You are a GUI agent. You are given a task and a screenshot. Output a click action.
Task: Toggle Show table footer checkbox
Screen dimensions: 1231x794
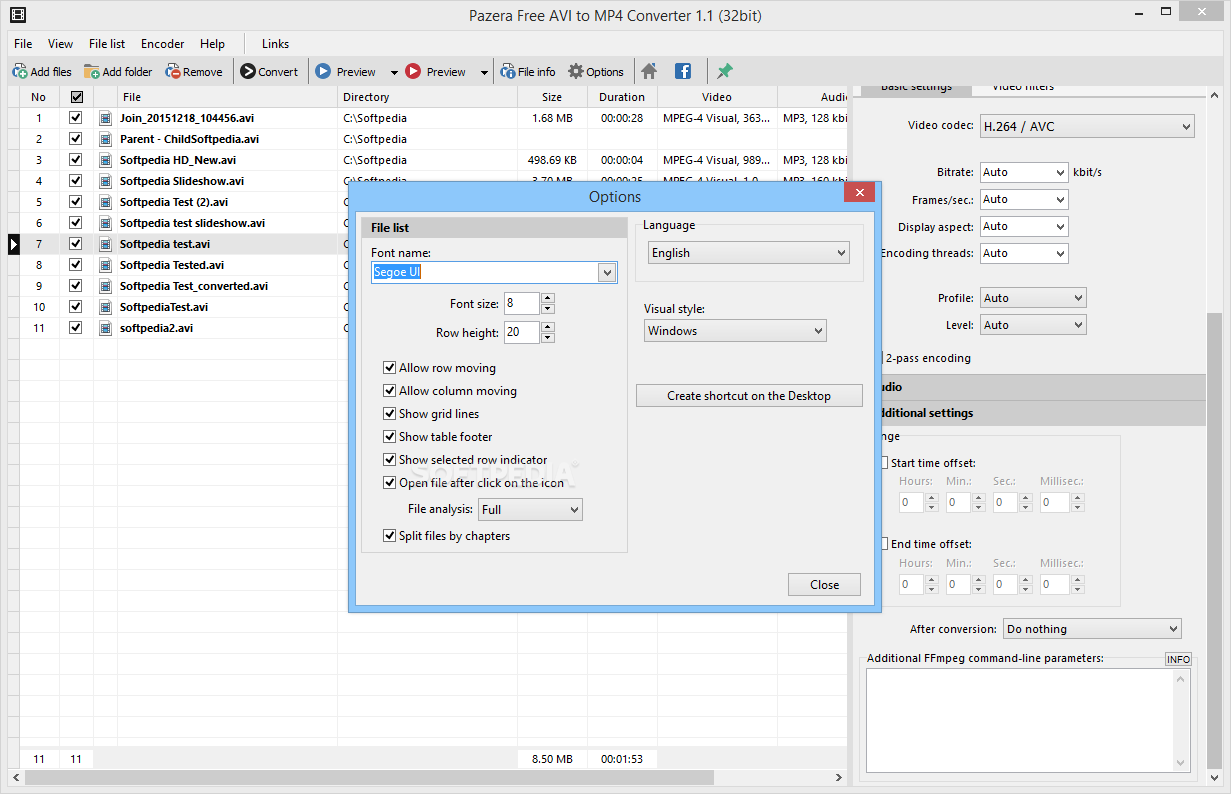(x=390, y=437)
